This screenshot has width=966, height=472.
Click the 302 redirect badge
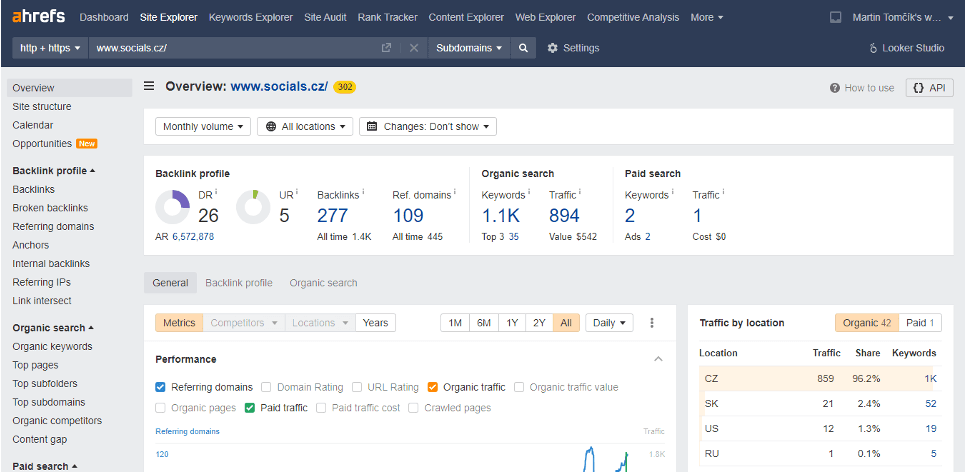point(345,87)
